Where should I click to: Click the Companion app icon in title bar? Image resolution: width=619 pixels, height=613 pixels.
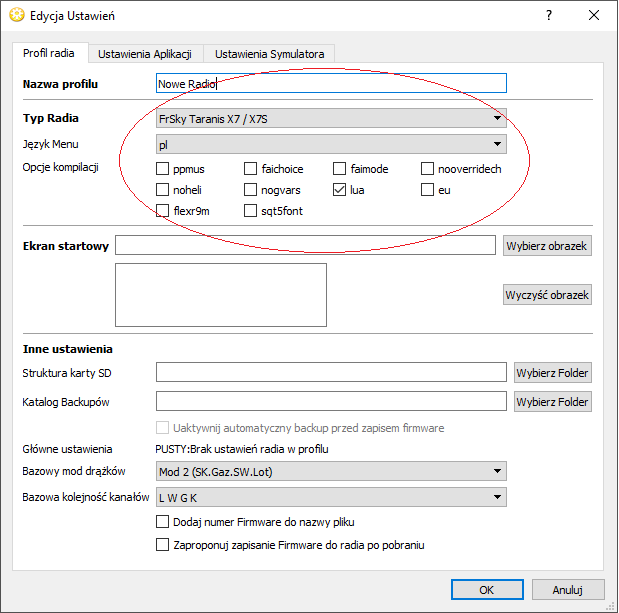click(17, 15)
